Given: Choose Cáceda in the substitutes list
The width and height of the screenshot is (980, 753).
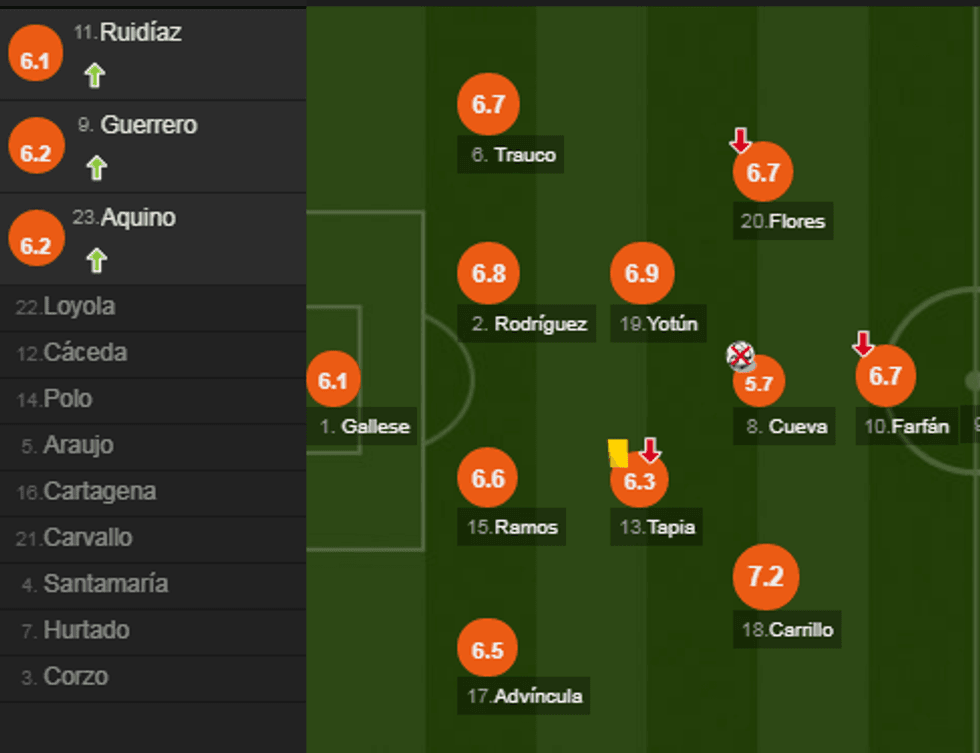Looking at the screenshot, I should pyautogui.click(x=85, y=353).
